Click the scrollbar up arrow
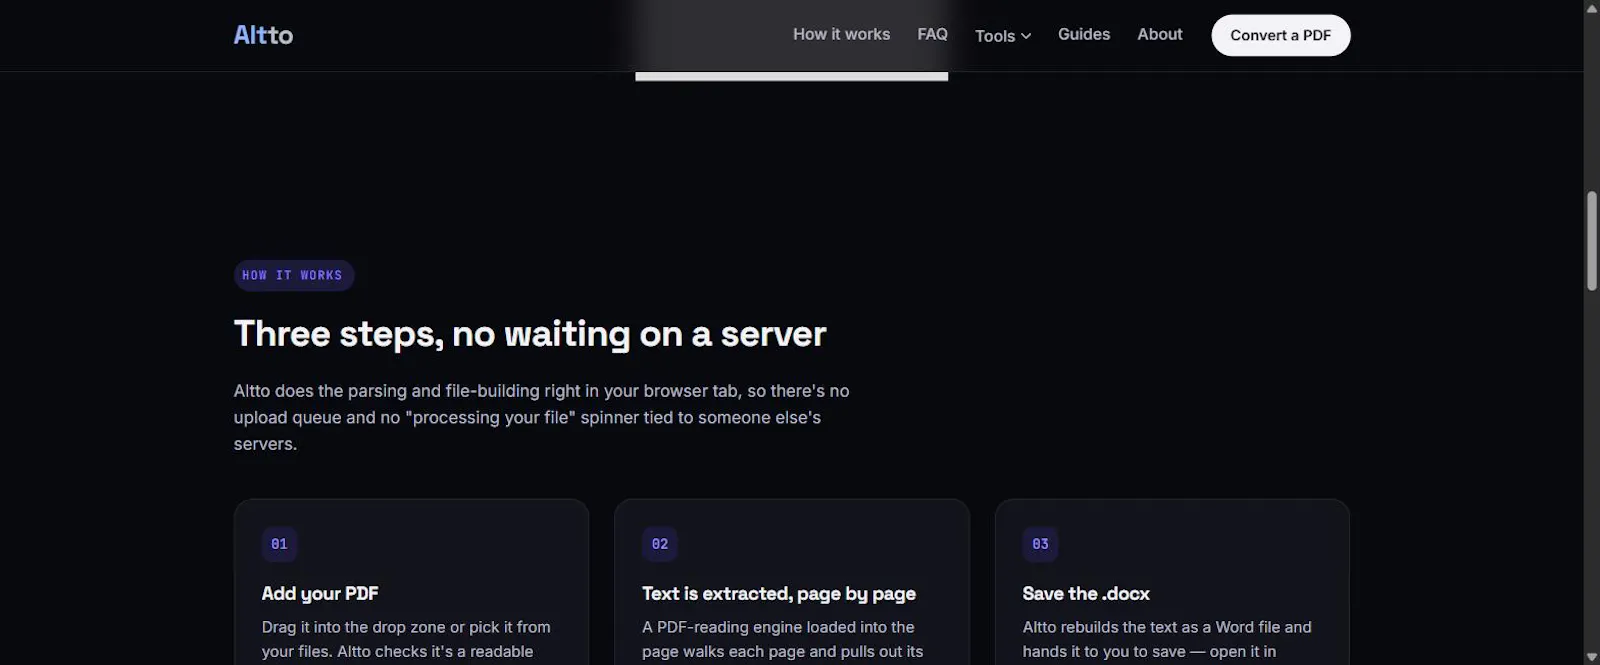Viewport: 1600px width, 665px height. point(1591,8)
